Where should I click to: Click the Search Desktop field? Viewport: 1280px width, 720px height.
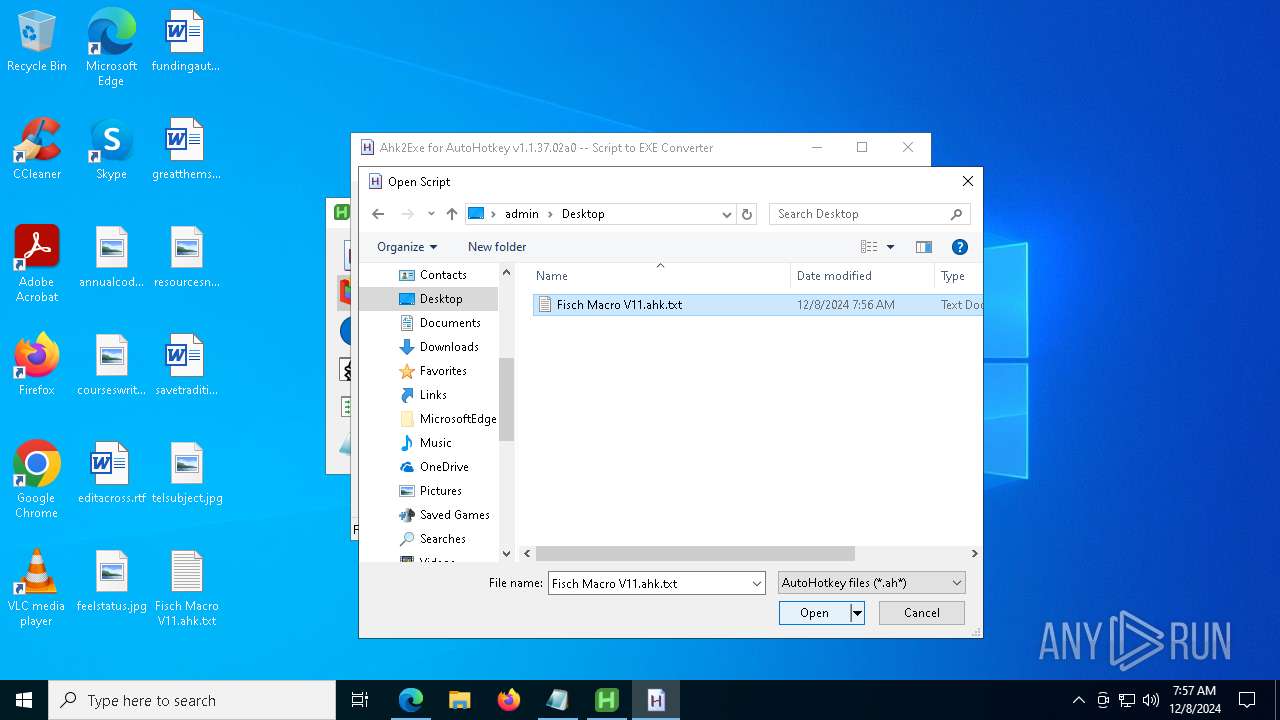(858, 214)
